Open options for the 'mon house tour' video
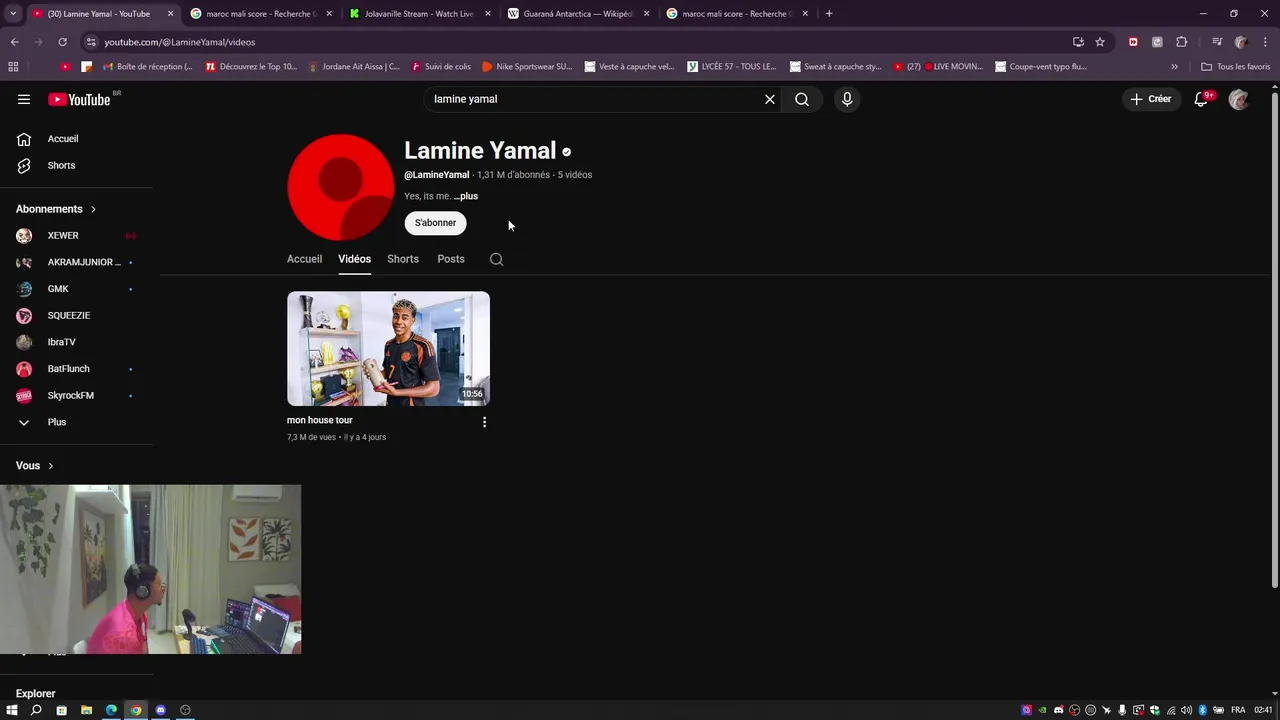 (484, 422)
